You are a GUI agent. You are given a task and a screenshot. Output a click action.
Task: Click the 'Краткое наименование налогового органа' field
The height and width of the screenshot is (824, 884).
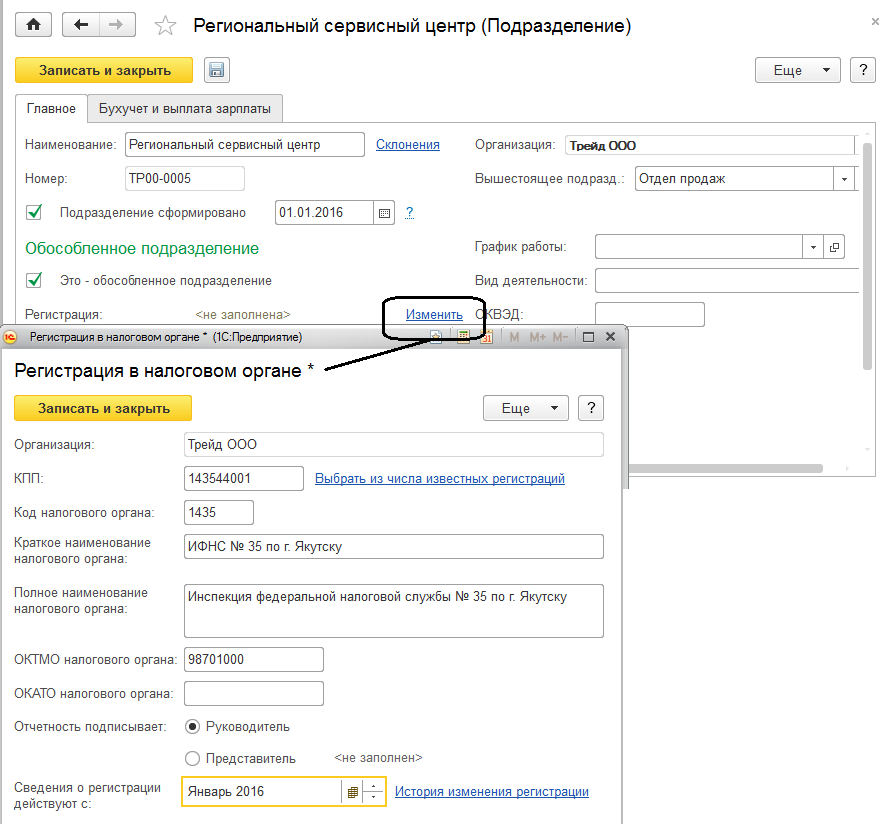click(x=394, y=547)
